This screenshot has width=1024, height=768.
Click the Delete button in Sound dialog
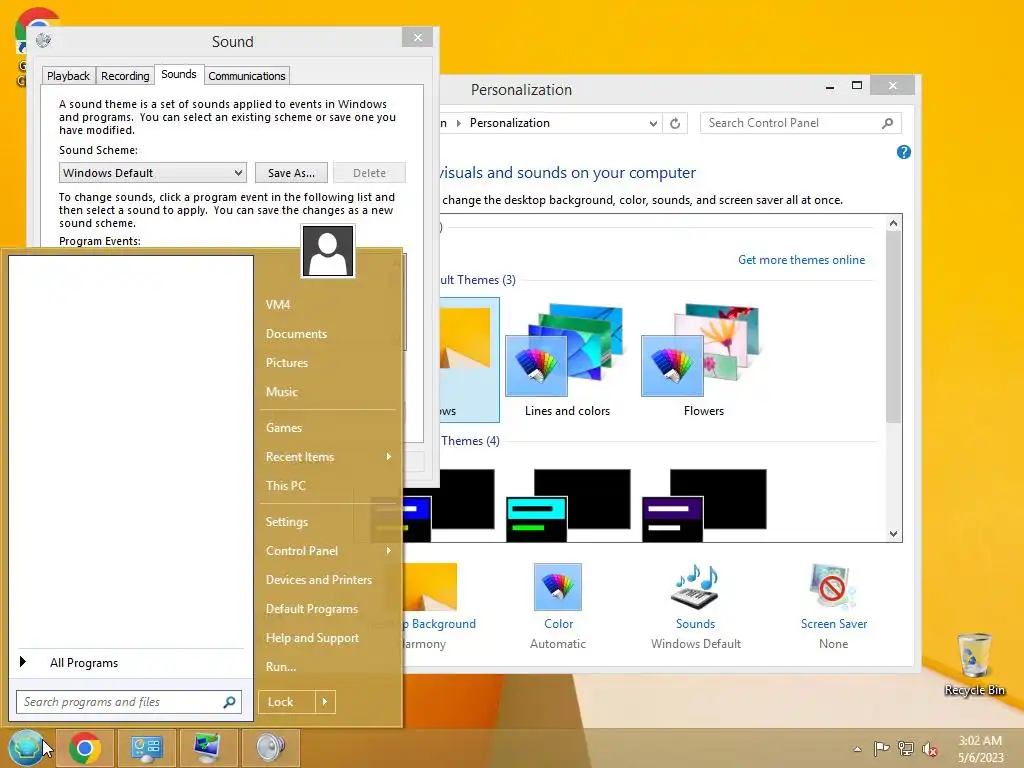[370, 173]
